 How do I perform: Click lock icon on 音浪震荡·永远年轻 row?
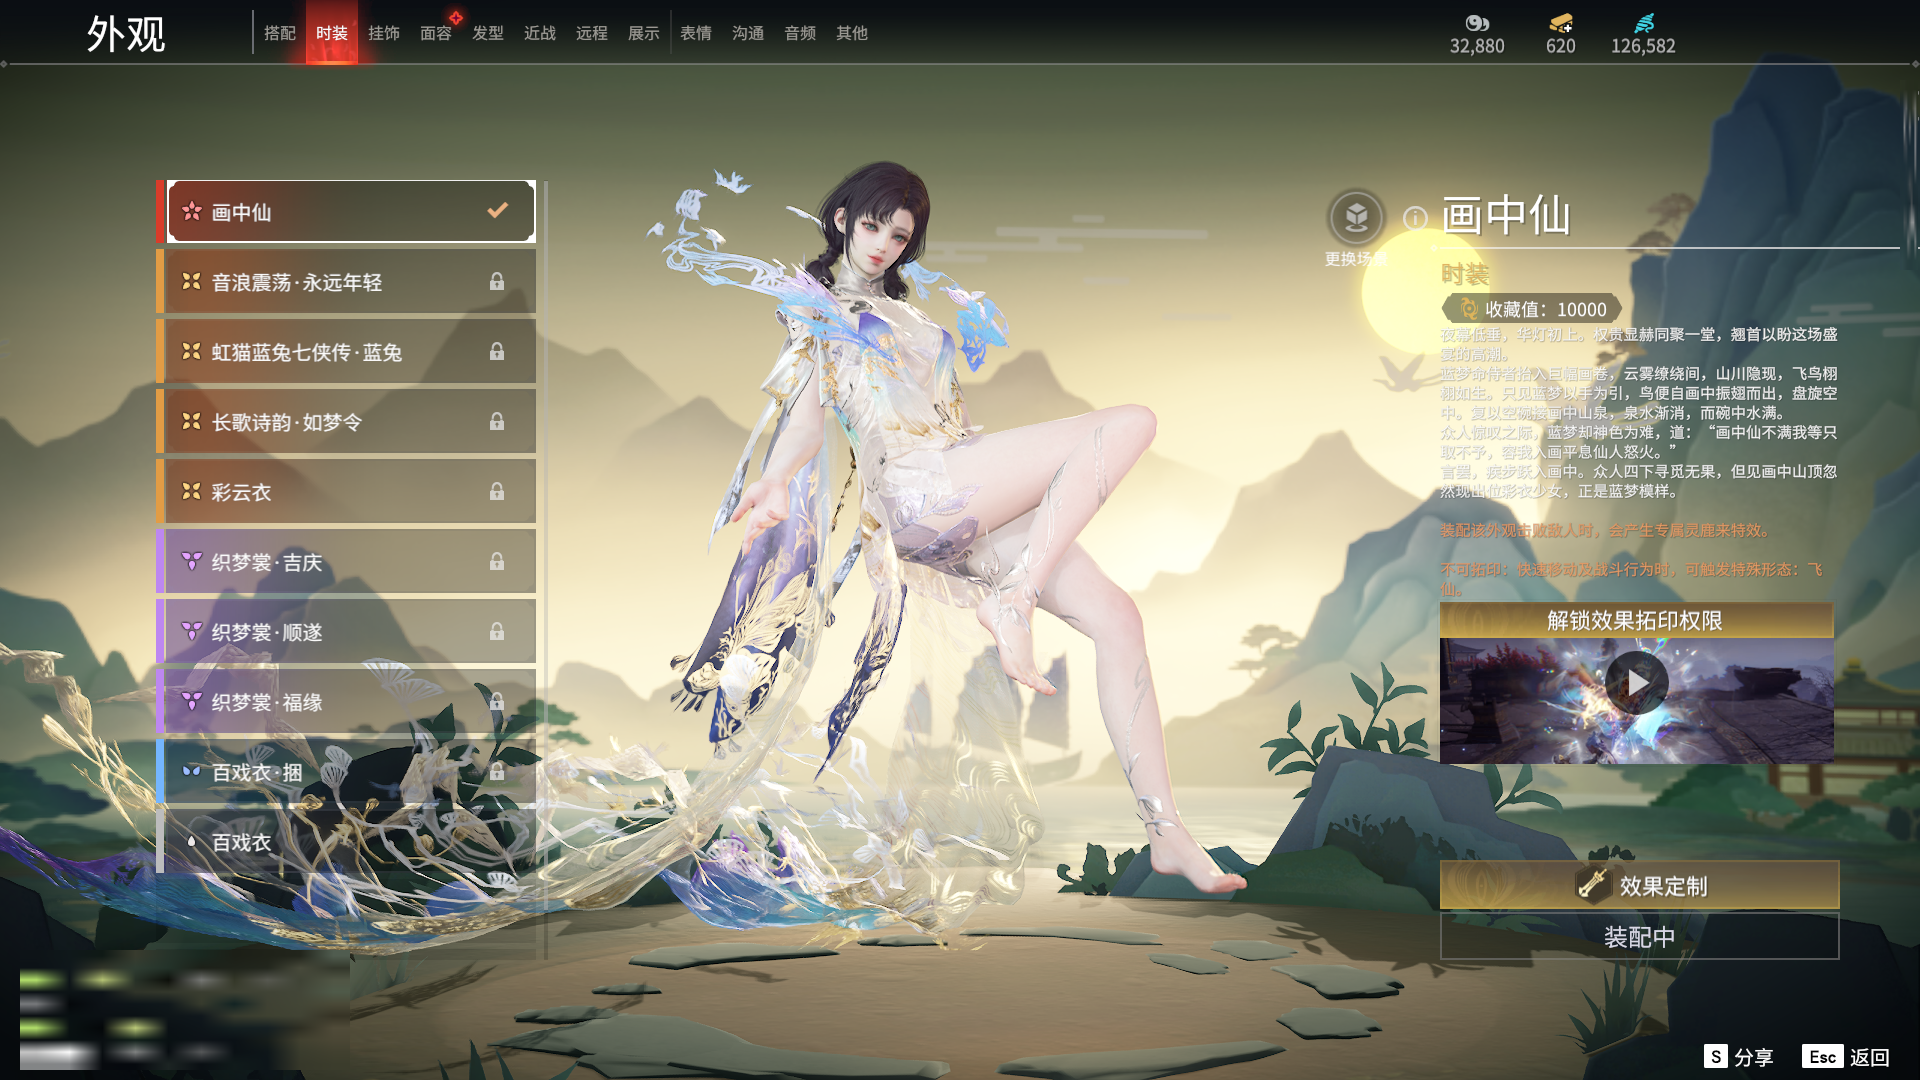(497, 282)
